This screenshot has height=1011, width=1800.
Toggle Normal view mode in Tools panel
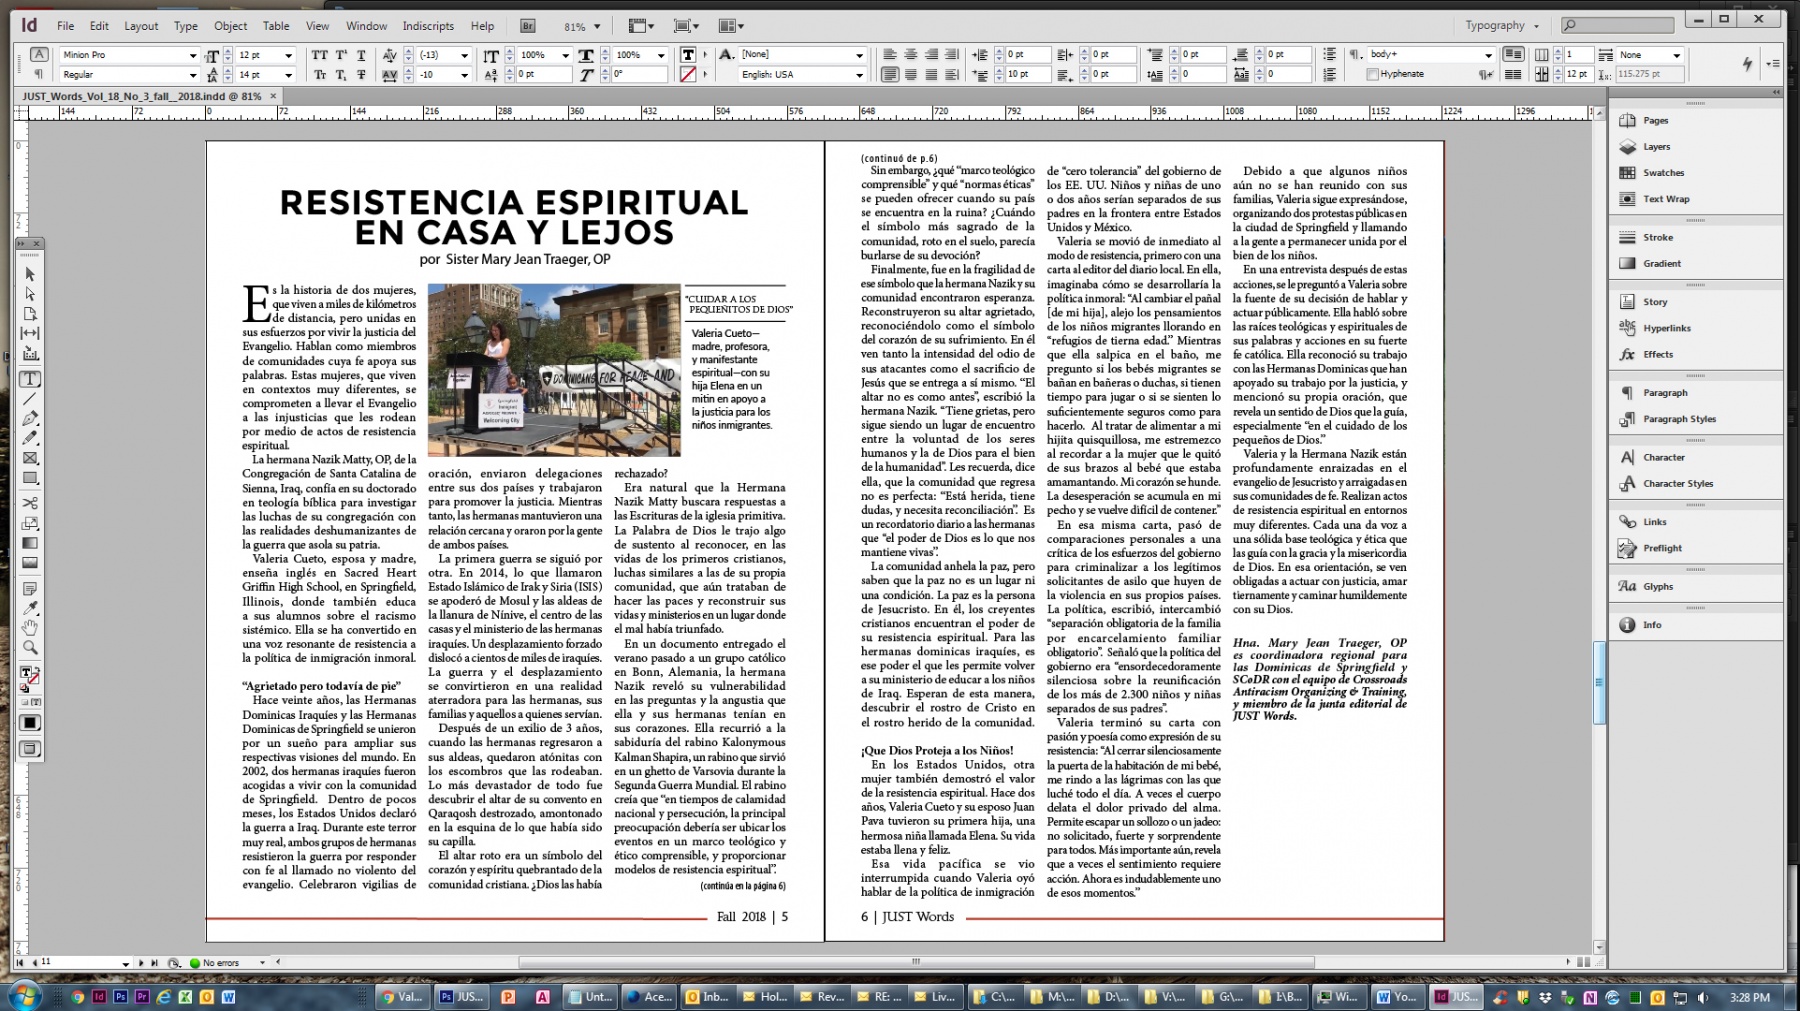30,749
